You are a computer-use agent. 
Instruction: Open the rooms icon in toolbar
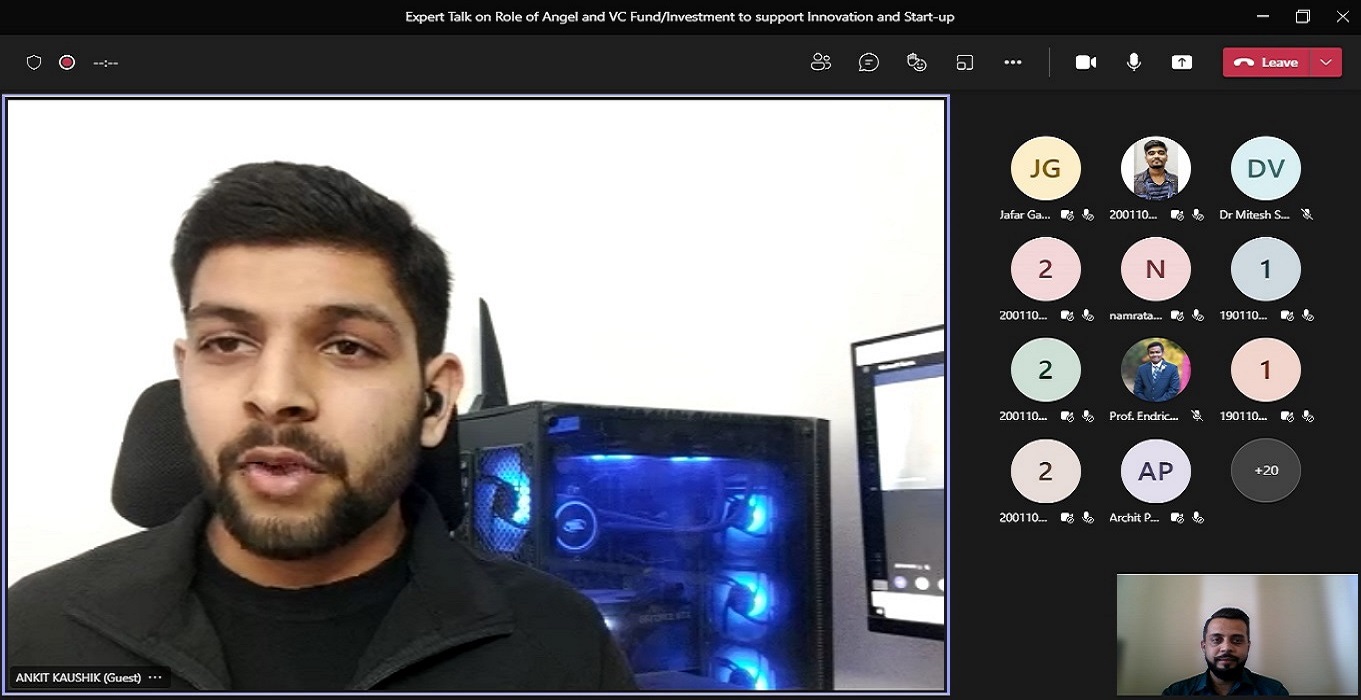coord(965,62)
